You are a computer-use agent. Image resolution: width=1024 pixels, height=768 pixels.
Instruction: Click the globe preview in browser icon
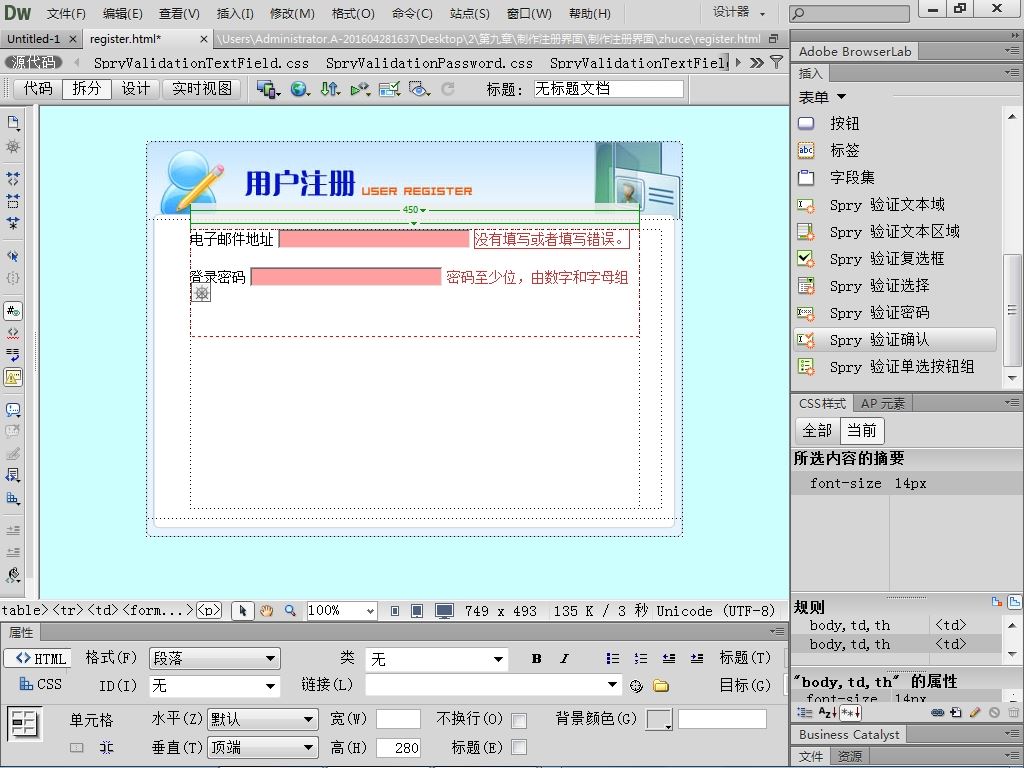click(300, 89)
